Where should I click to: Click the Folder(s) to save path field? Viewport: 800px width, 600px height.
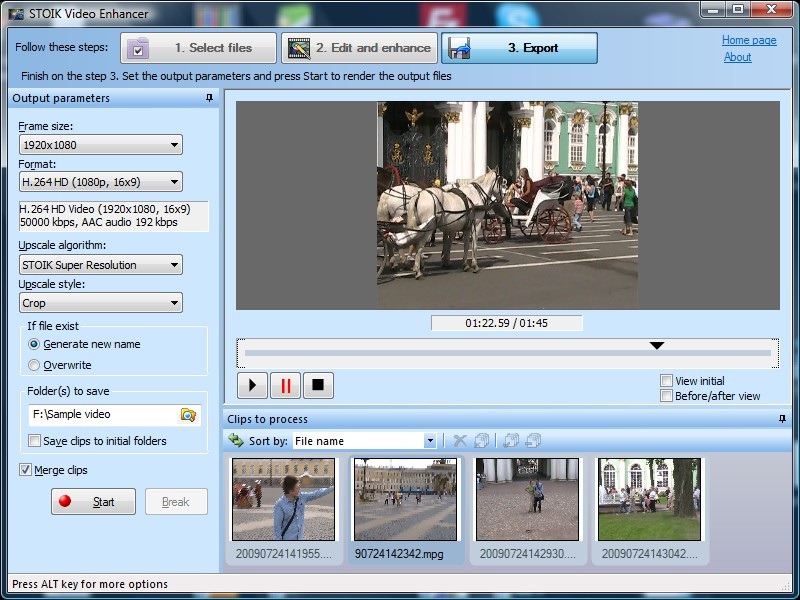click(102, 414)
